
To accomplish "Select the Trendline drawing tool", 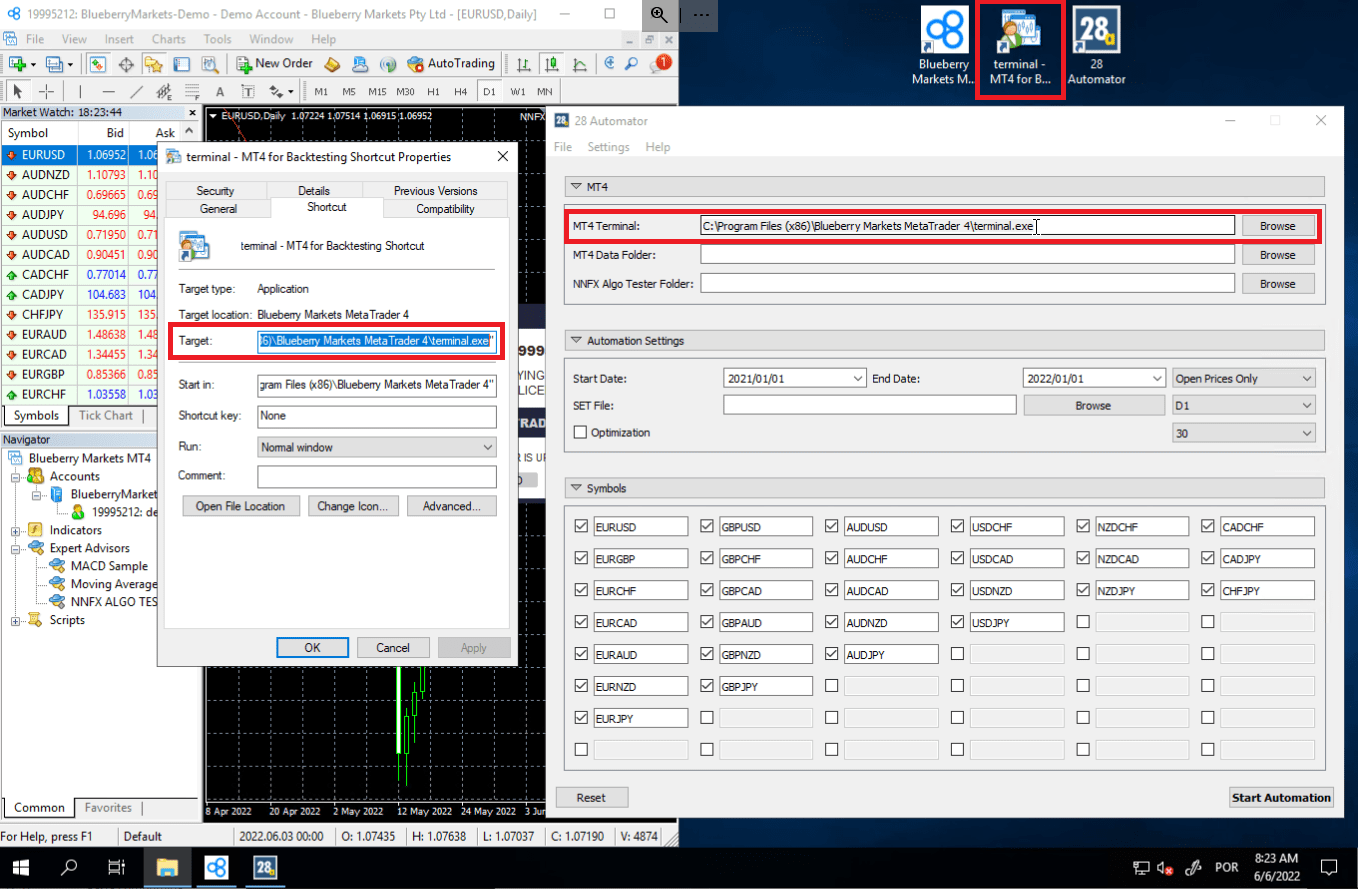I will [x=136, y=91].
